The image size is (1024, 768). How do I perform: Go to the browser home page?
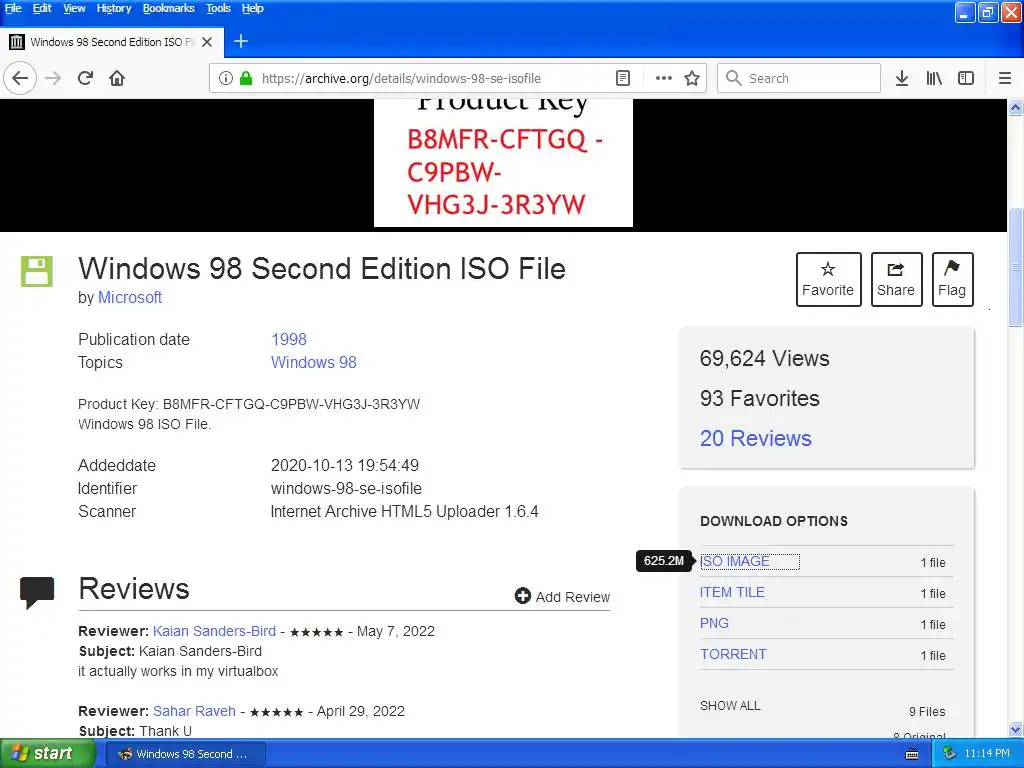coord(117,78)
